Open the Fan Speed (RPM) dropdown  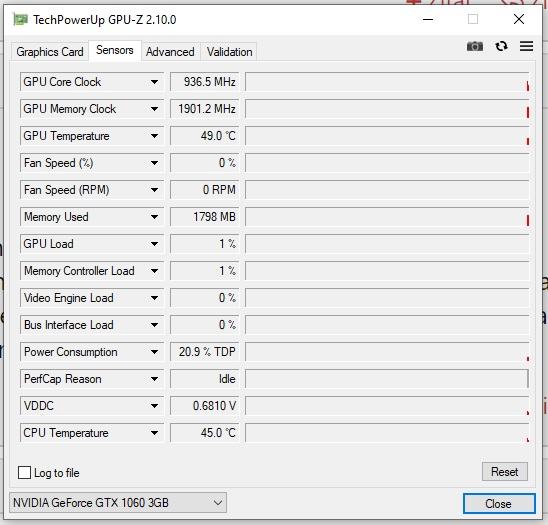92,190
